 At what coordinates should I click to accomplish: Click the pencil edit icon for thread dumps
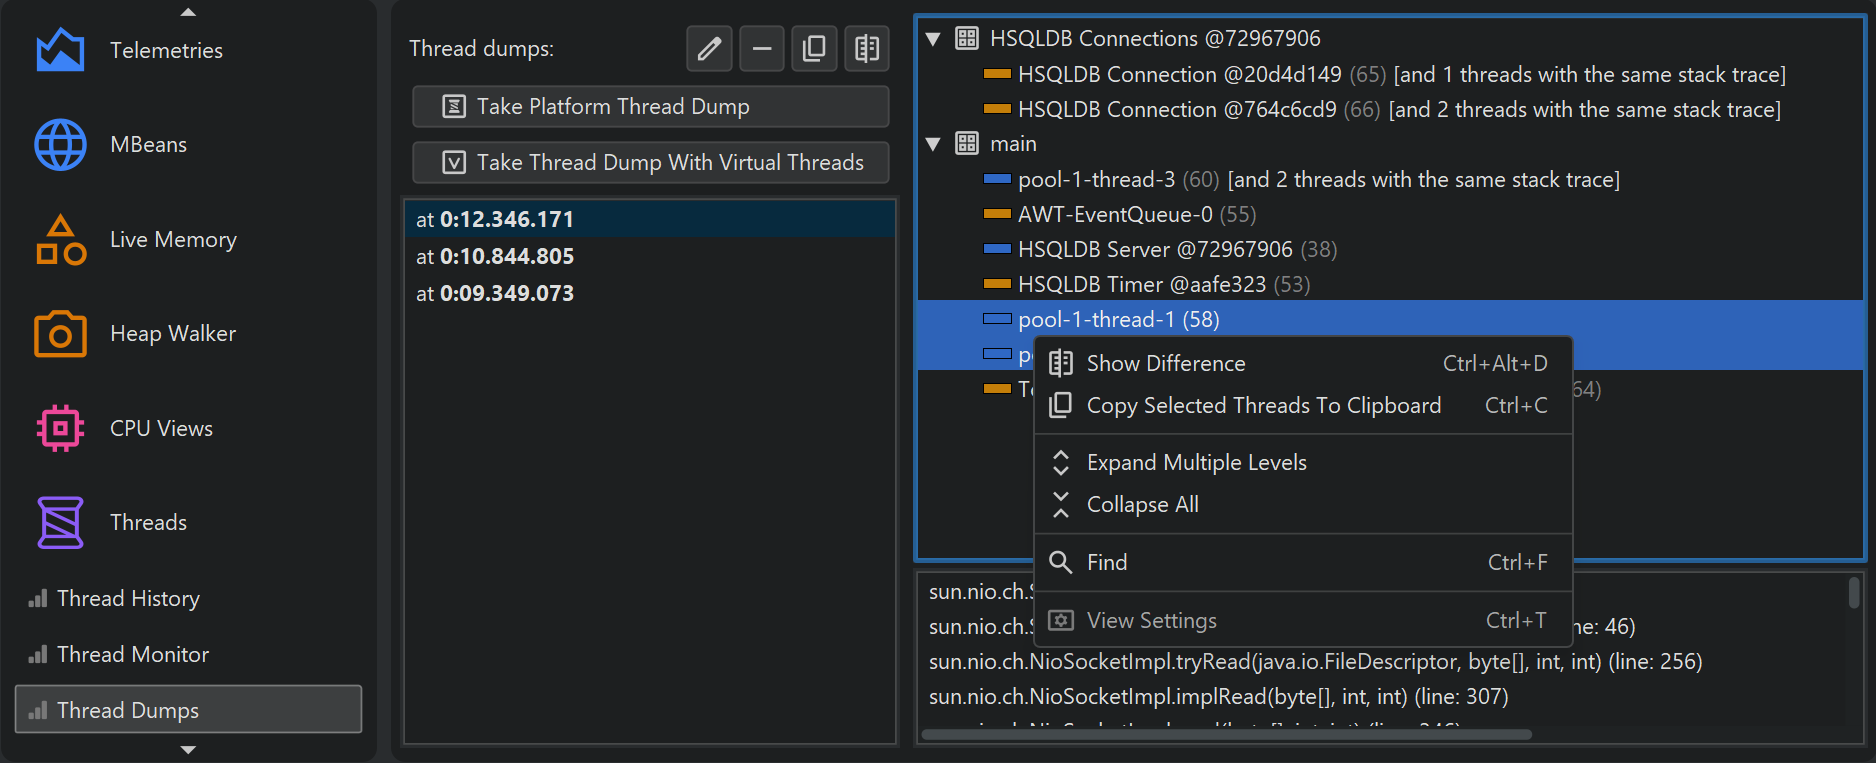click(x=709, y=48)
